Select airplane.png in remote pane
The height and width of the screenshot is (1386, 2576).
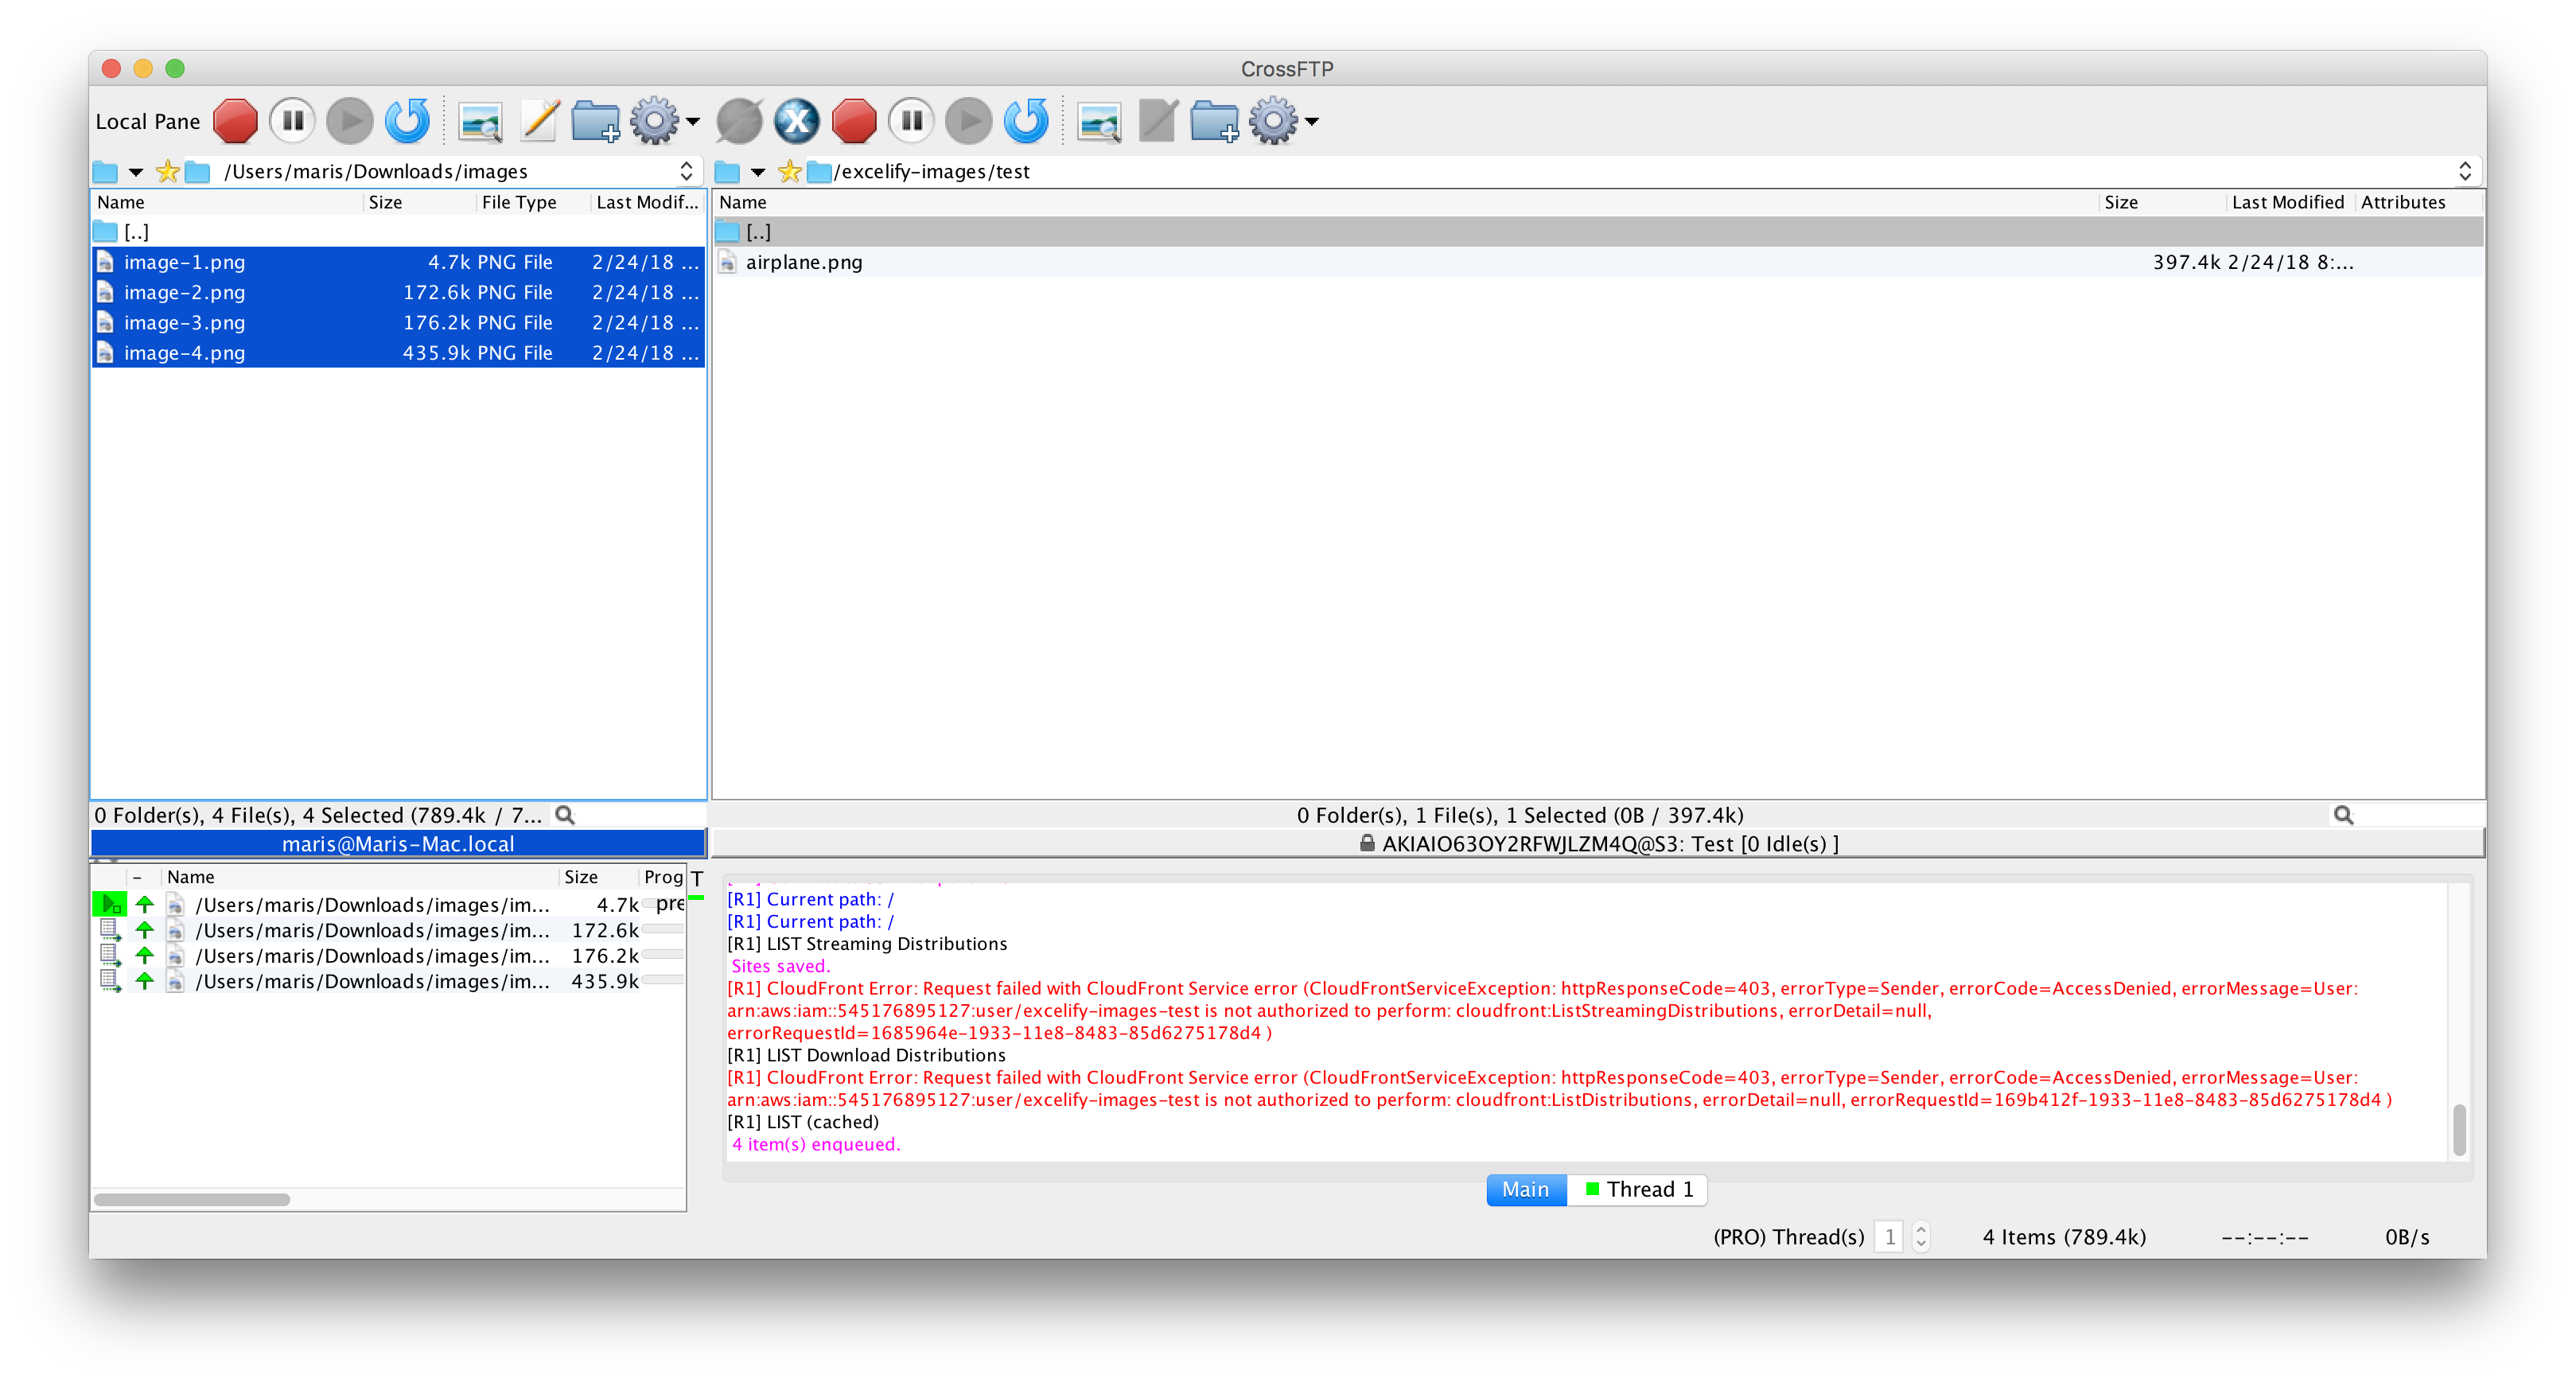point(804,262)
